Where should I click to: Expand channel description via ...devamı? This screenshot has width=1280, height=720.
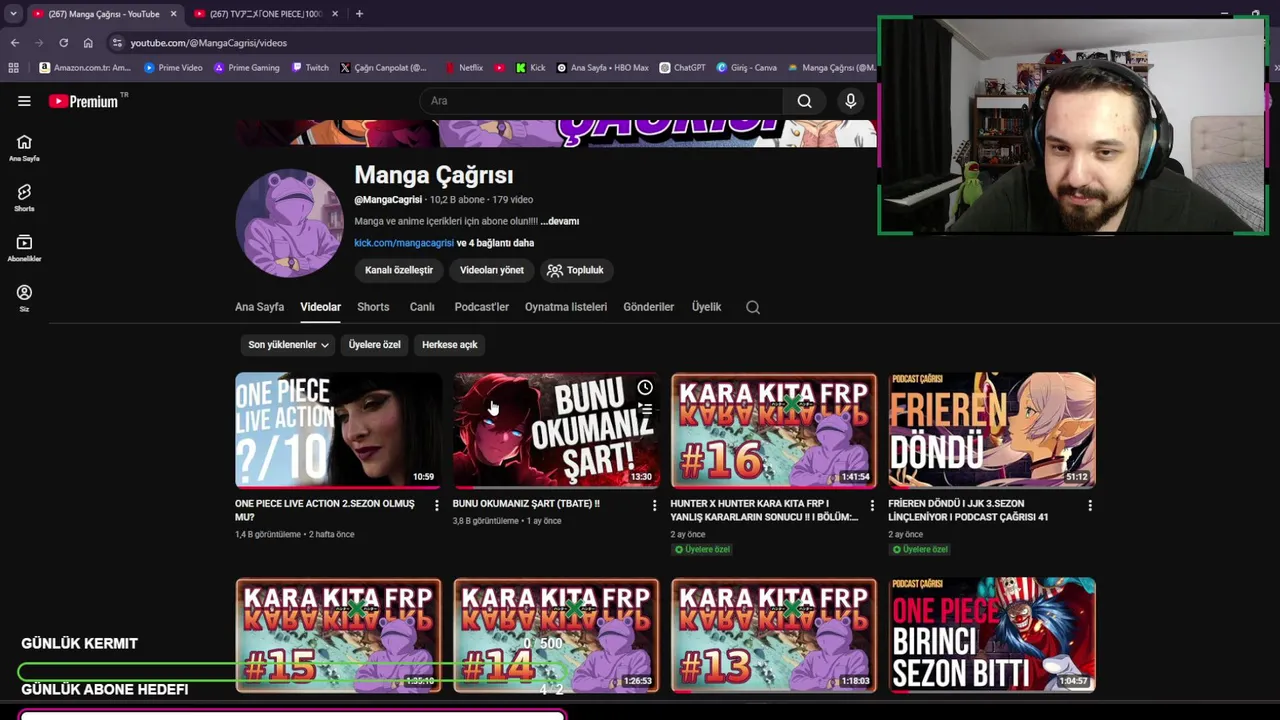pos(560,221)
